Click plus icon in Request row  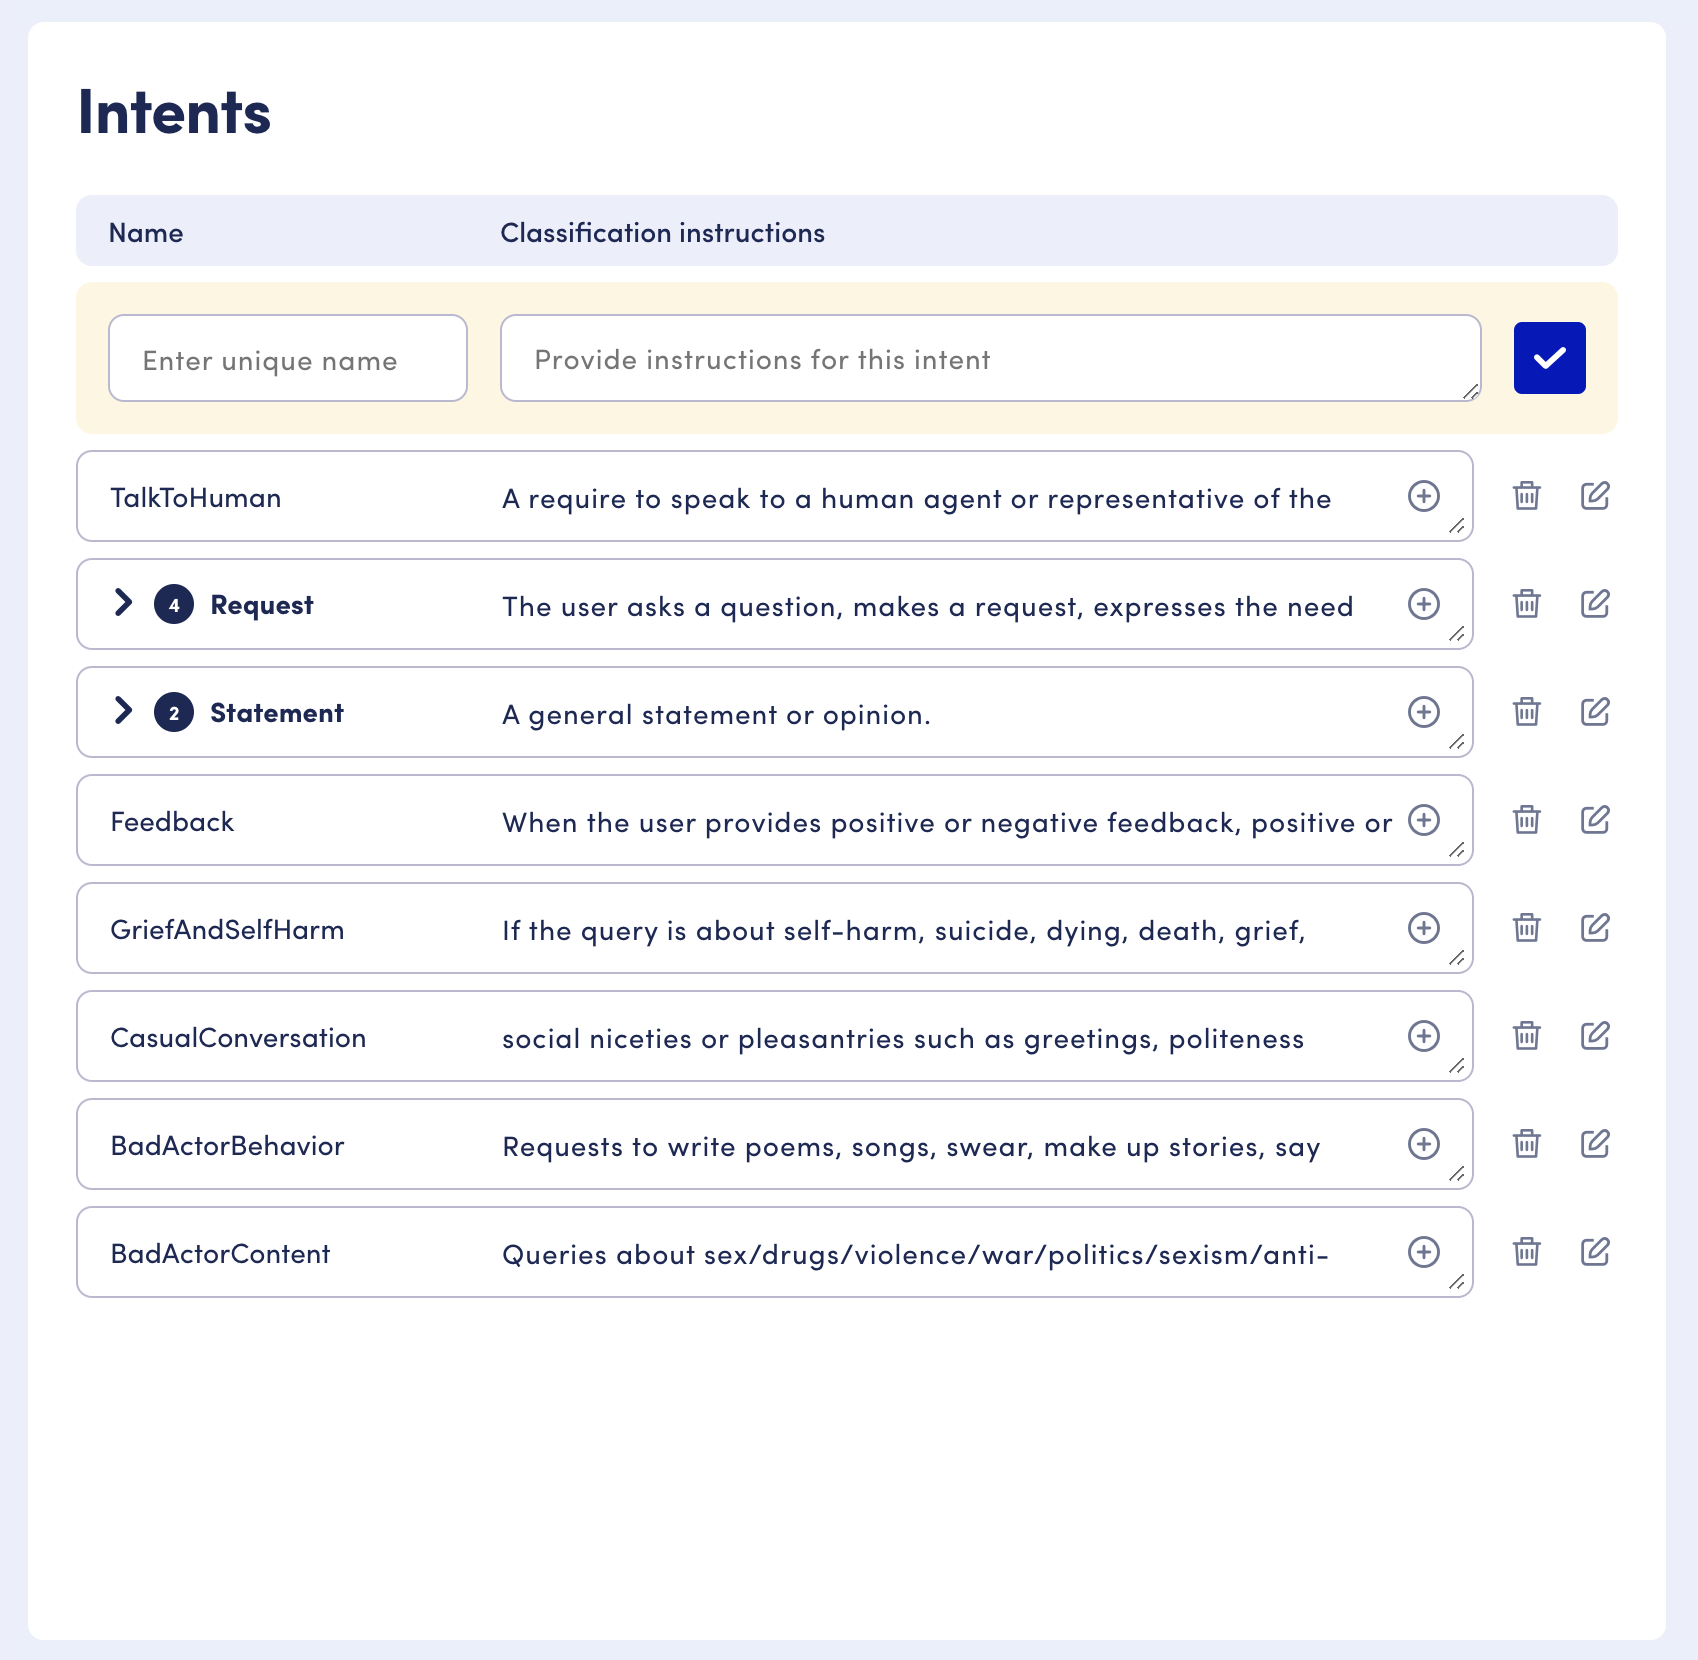(x=1423, y=604)
